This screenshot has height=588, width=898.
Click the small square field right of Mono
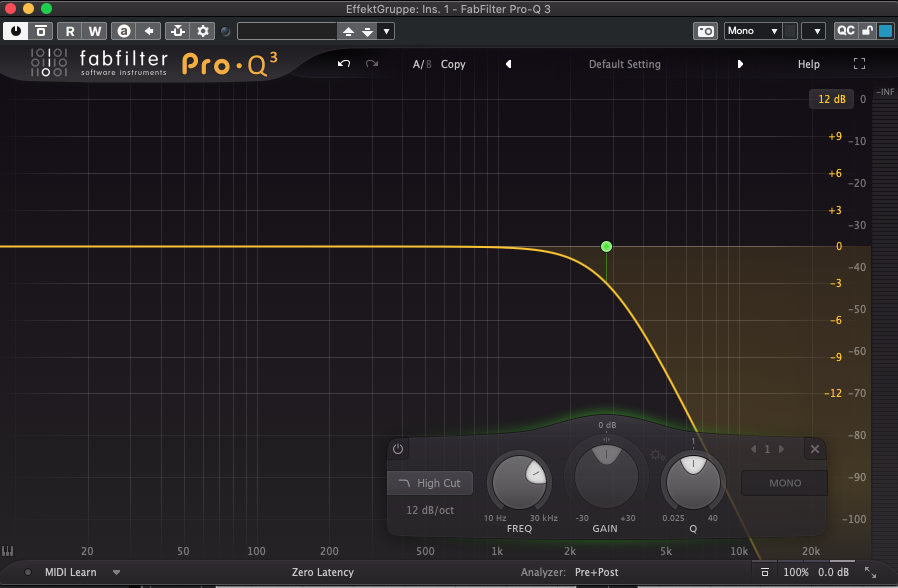click(x=790, y=31)
